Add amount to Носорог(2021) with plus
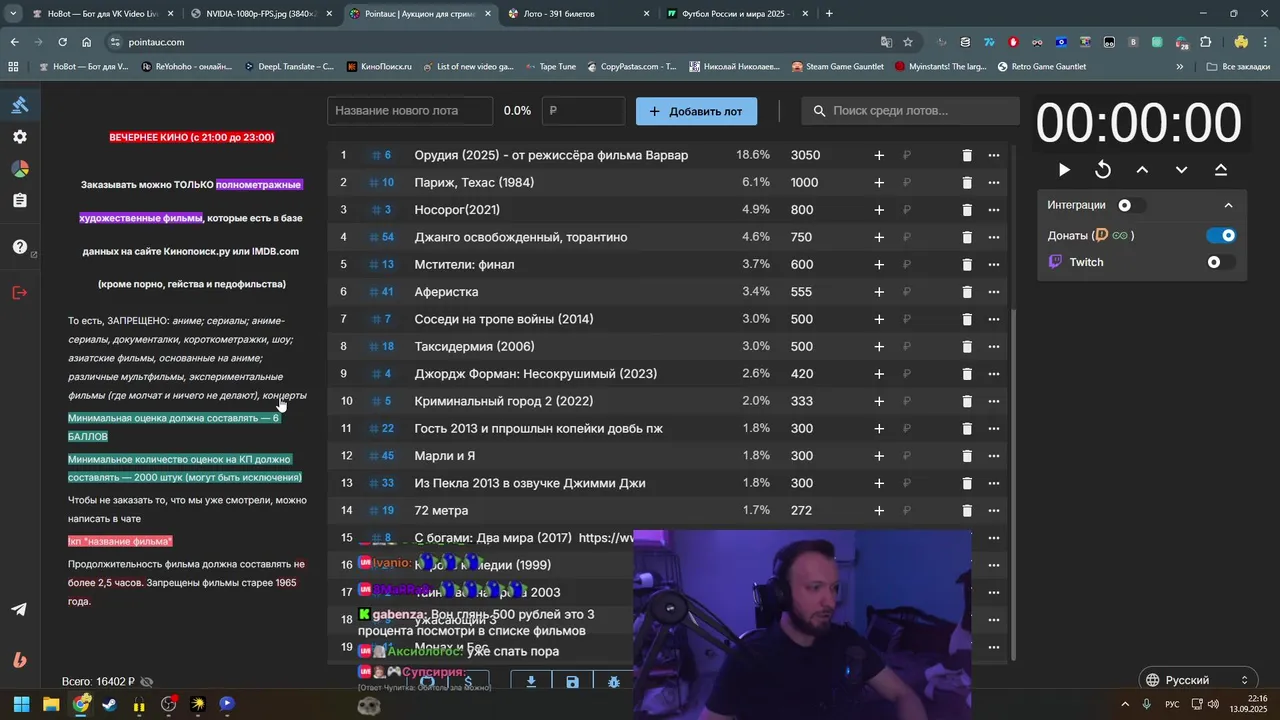 pos(879,210)
